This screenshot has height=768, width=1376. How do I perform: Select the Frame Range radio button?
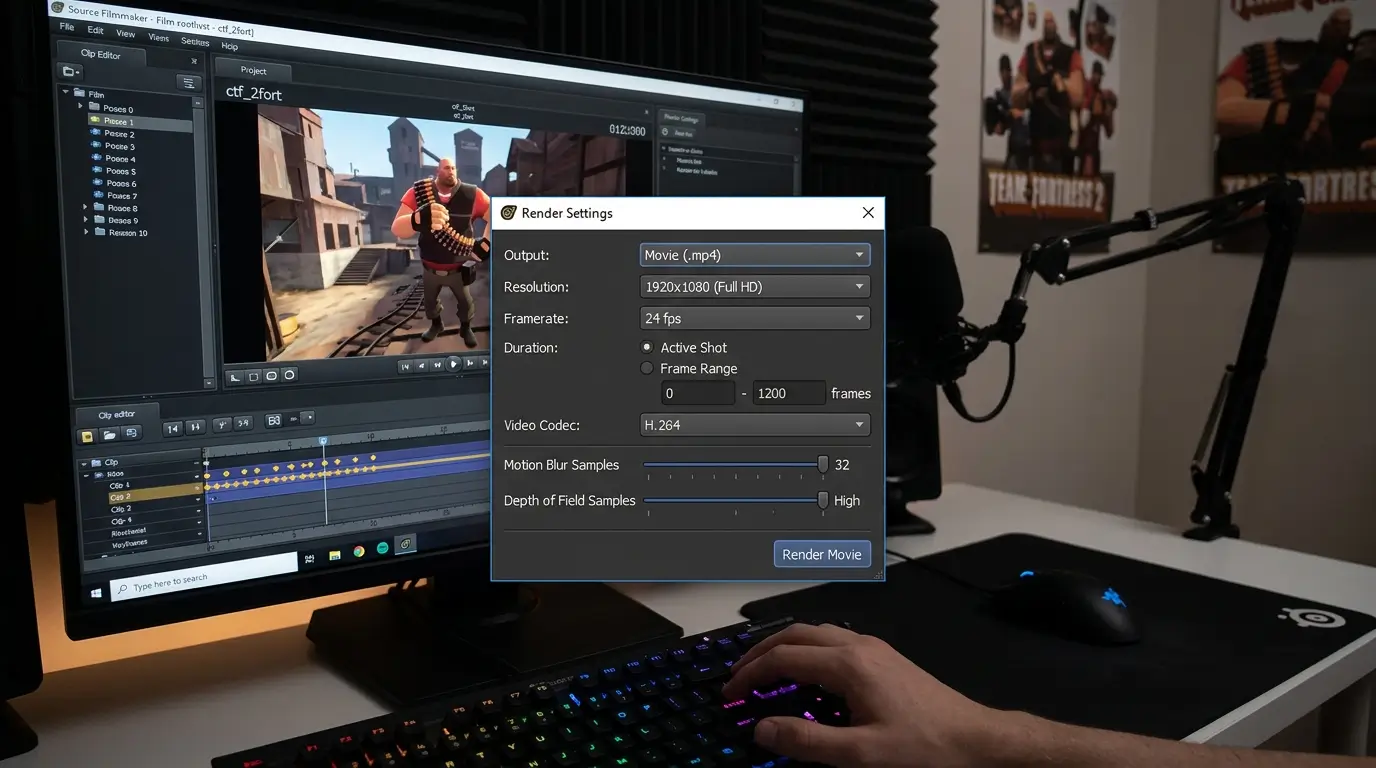point(647,368)
